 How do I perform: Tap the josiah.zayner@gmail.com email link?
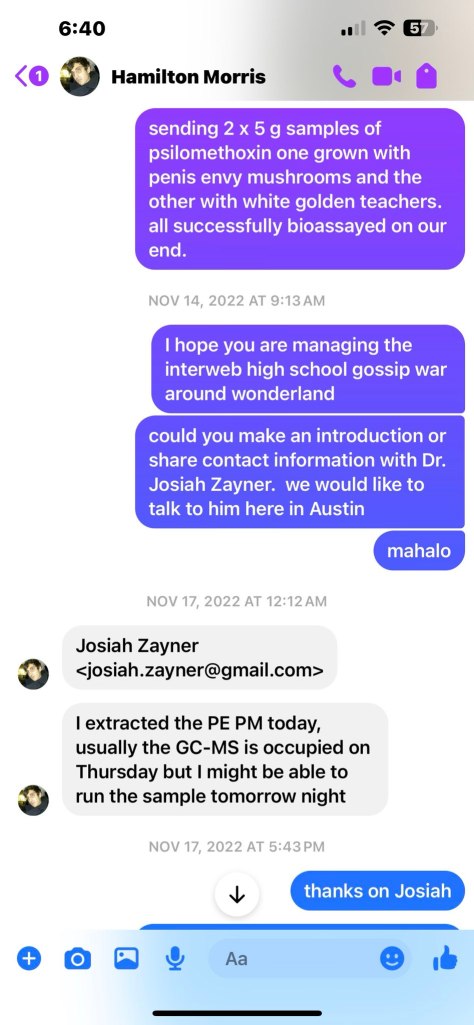pyautogui.click(x=200, y=669)
